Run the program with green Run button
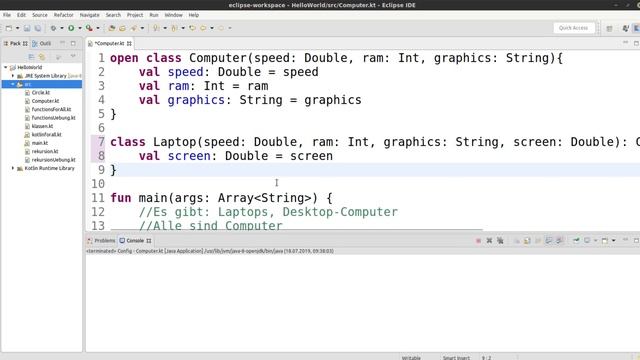This screenshot has width=640, height=360. tap(71, 28)
